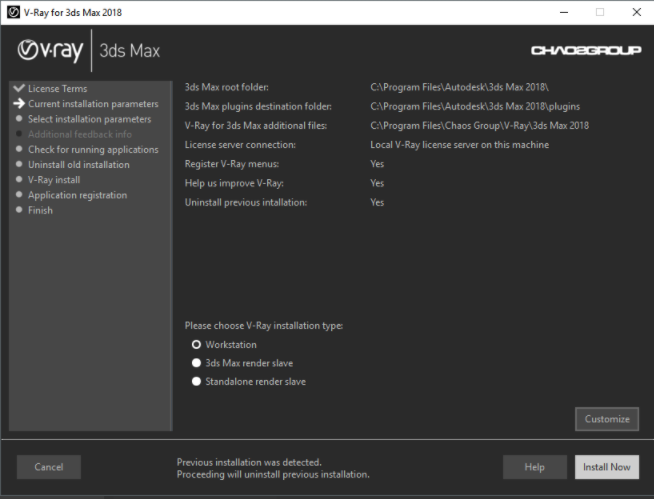Viewport: 654px width, 499px height.
Task: Open the Help button
Action: (x=535, y=467)
